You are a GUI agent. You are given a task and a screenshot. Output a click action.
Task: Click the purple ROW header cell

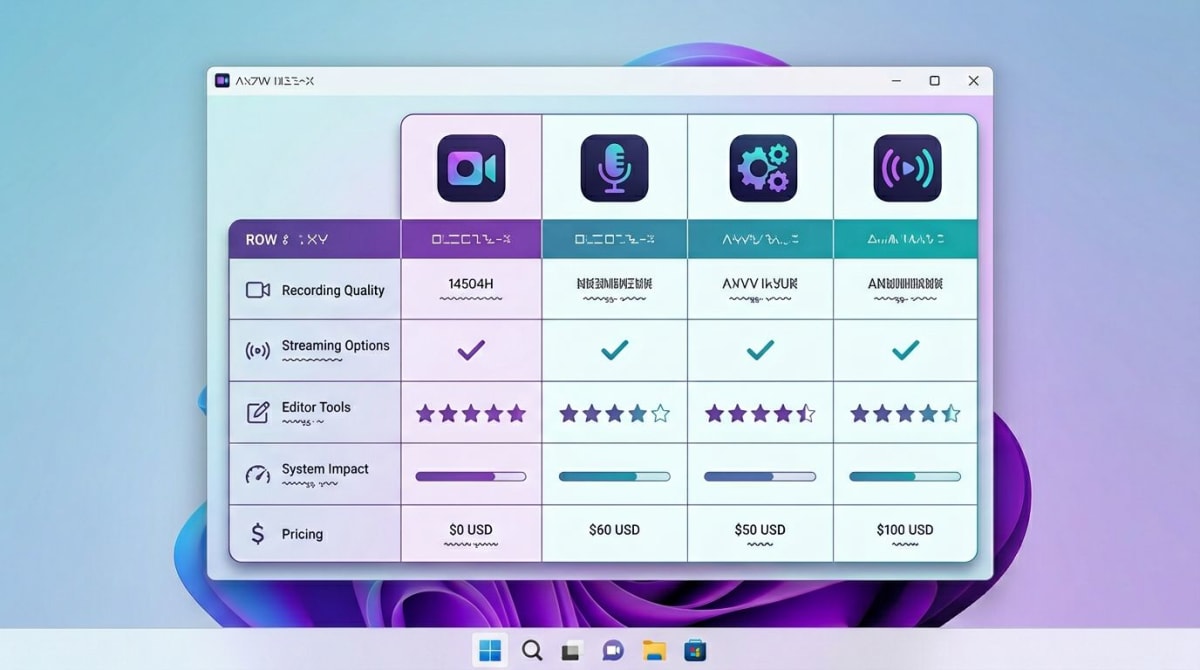pos(315,240)
